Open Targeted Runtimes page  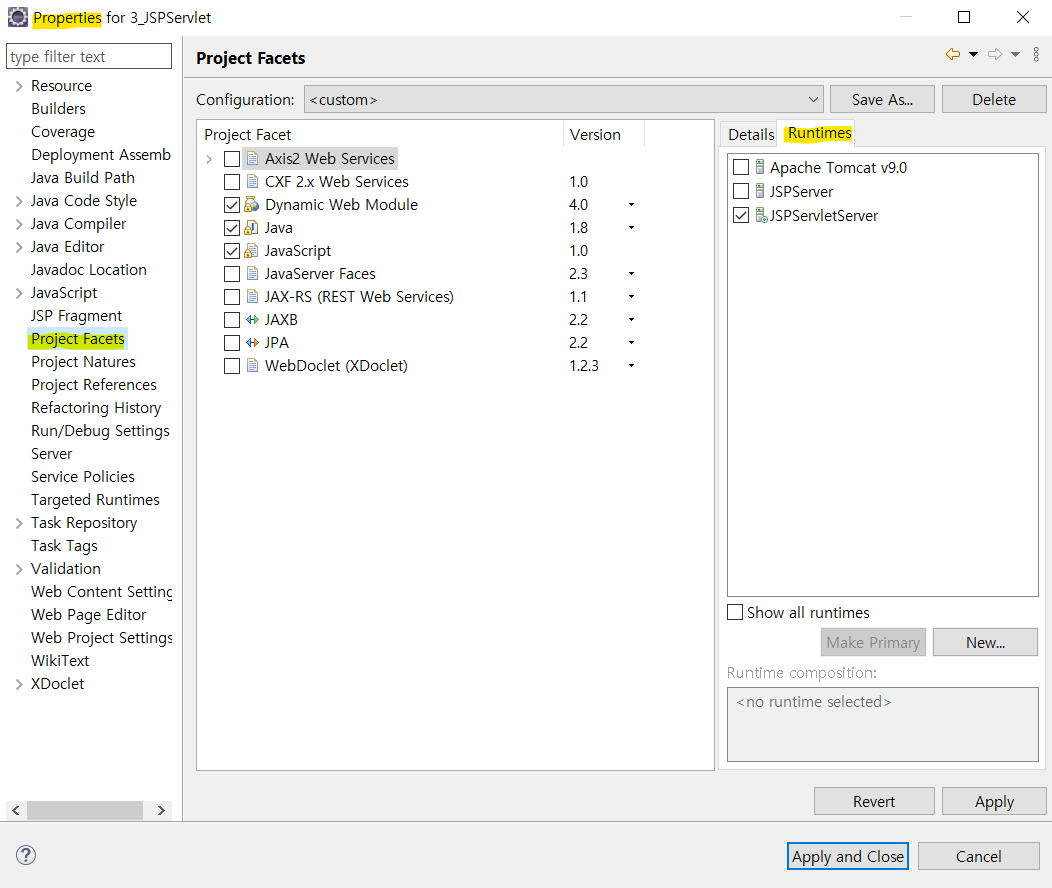click(95, 500)
